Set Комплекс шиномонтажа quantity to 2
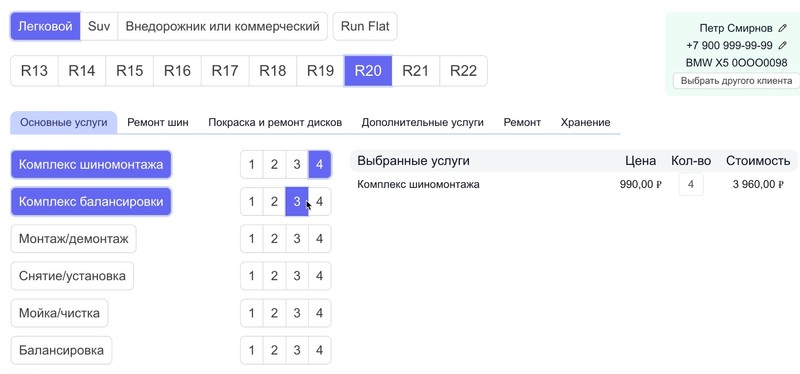The height and width of the screenshot is (374, 800). click(x=274, y=165)
